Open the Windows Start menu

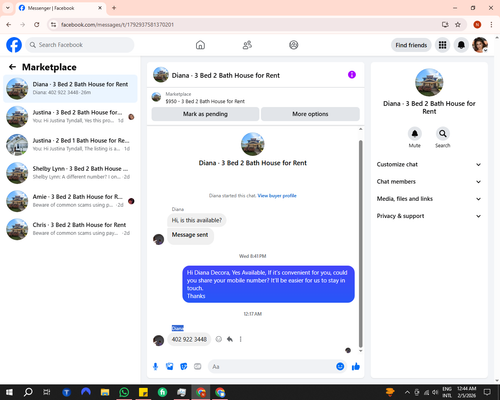[x=9, y=392]
